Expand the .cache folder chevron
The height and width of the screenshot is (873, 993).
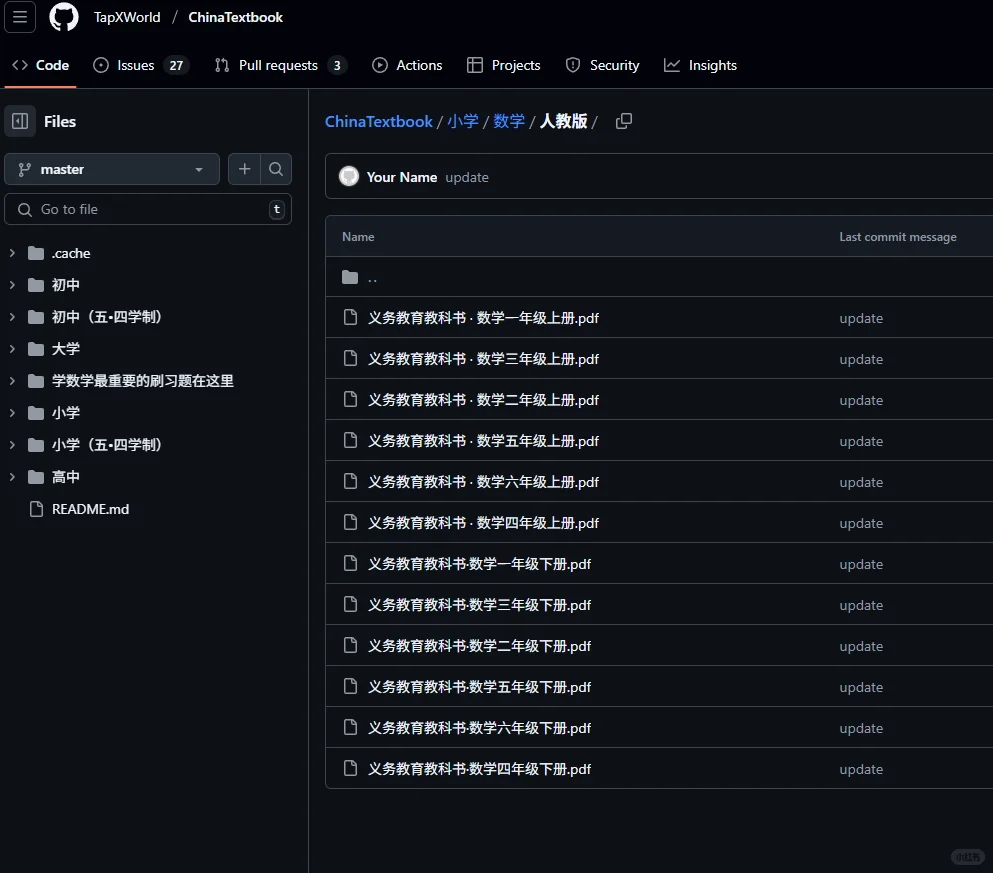[12, 253]
